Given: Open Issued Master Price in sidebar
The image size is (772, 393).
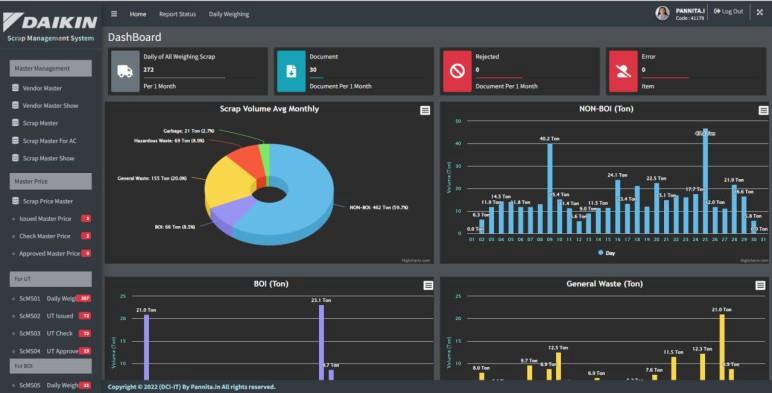Looking at the screenshot, I should 45,219.
